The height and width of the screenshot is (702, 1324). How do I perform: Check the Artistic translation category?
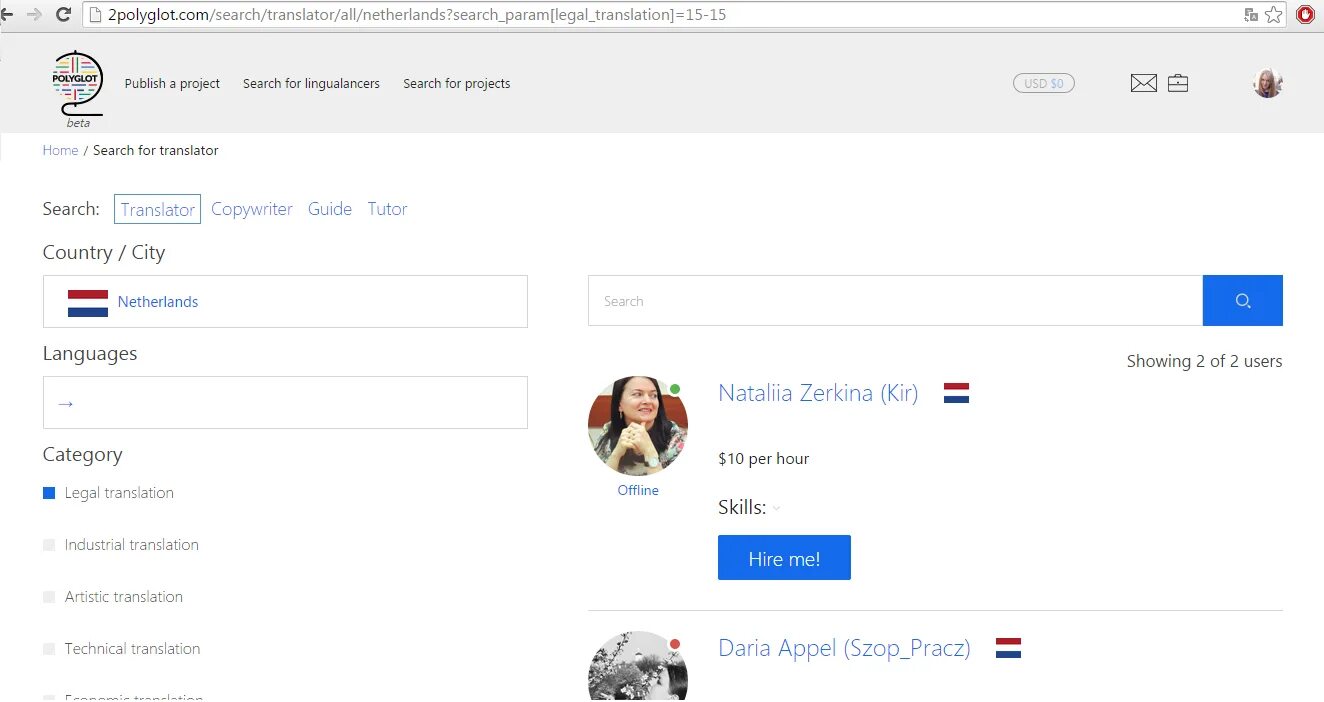pyautogui.click(x=49, y=597)
